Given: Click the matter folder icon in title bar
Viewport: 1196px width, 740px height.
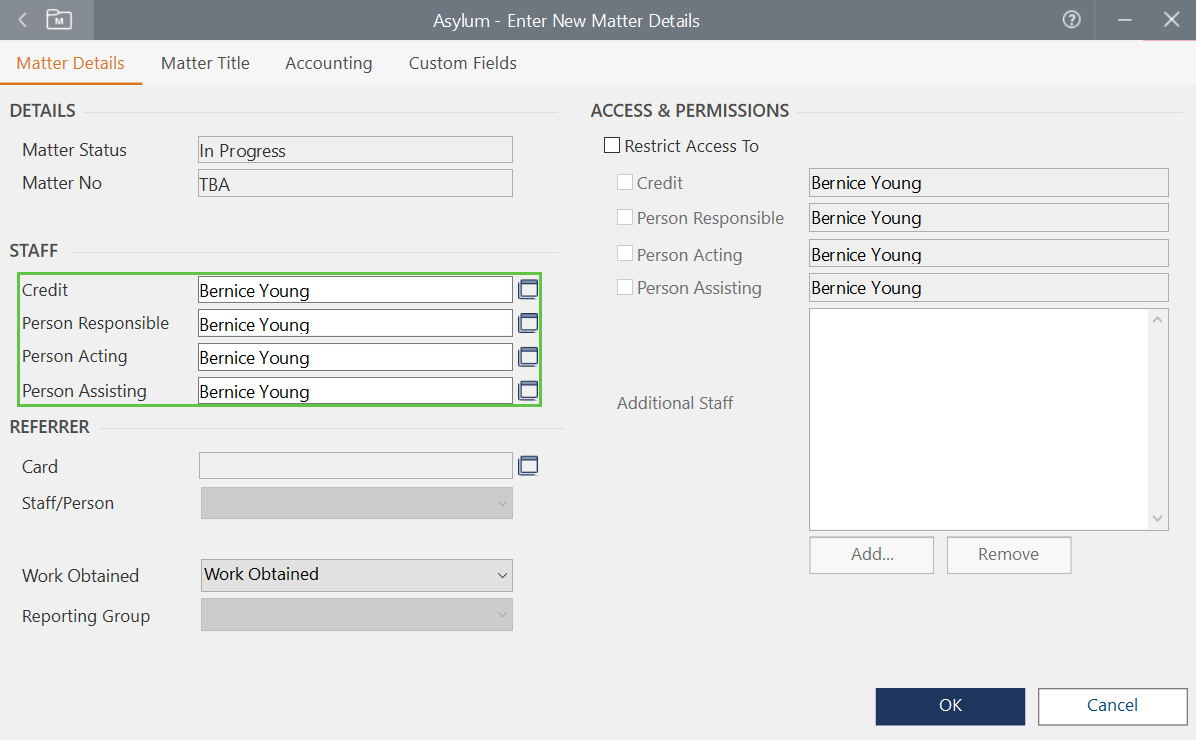Looking at the screenshot, I should pos(59,20).
